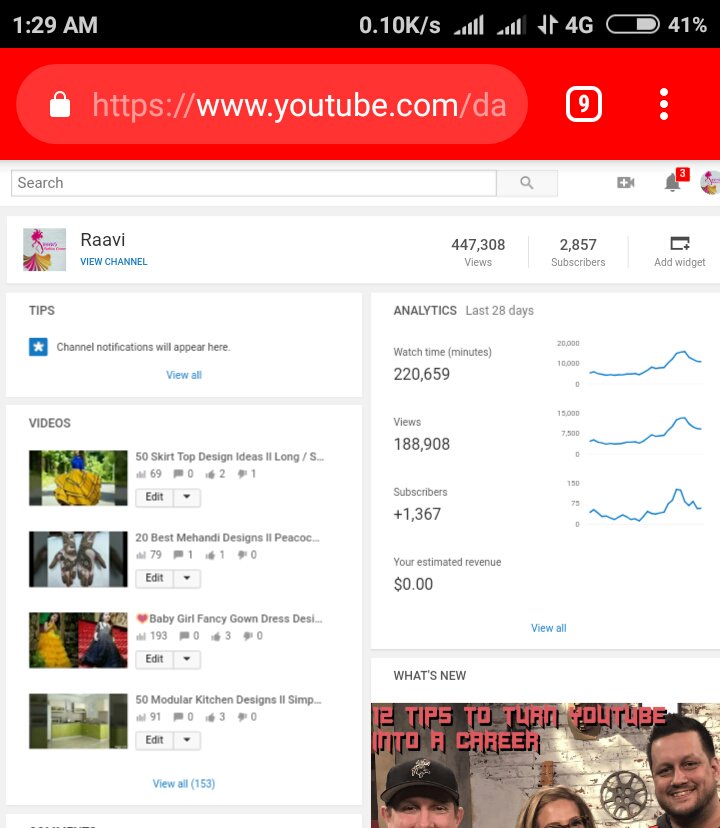Click the magnifier search button
Viewport: 720px width, 828px height.
point(527,183)
